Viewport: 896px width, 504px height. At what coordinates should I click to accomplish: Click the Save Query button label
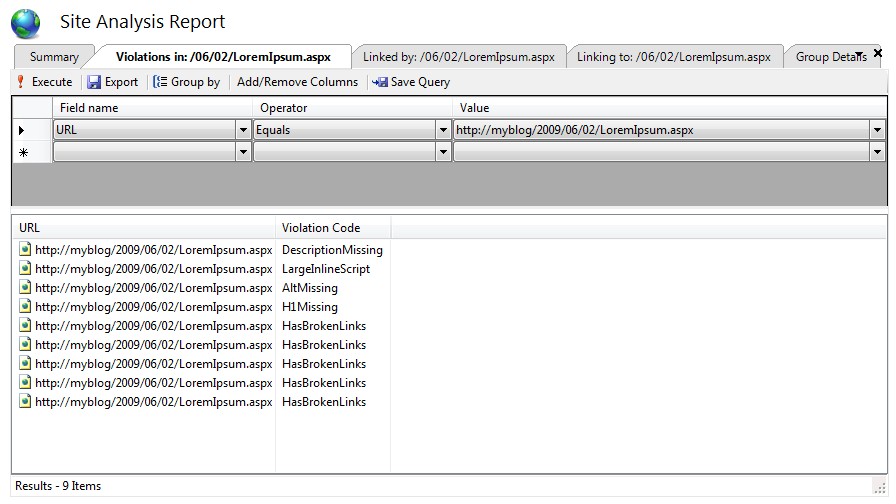pyautogui.click(x=421, y=82)
